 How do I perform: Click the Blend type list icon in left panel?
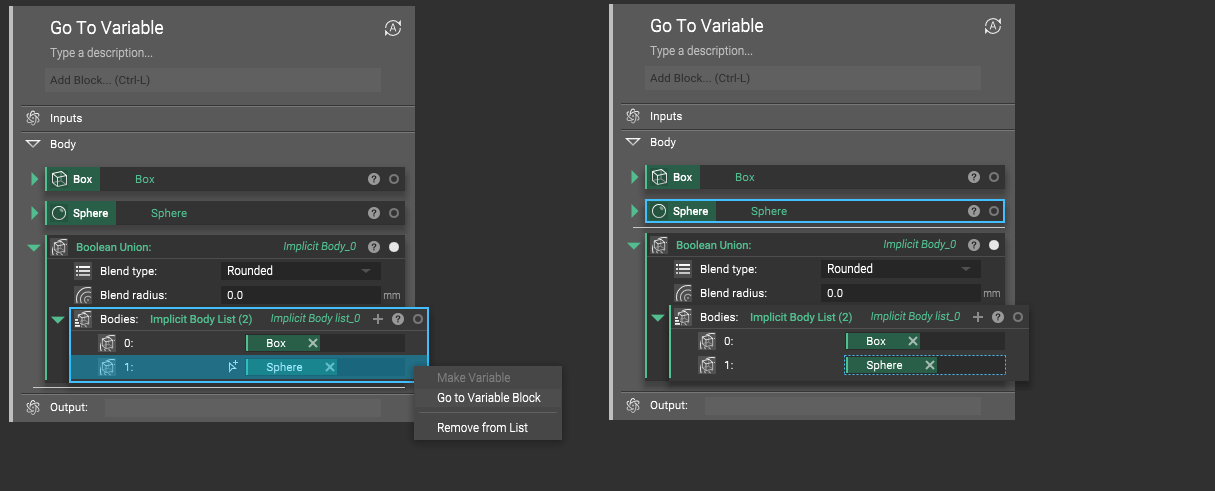(83, 271)
